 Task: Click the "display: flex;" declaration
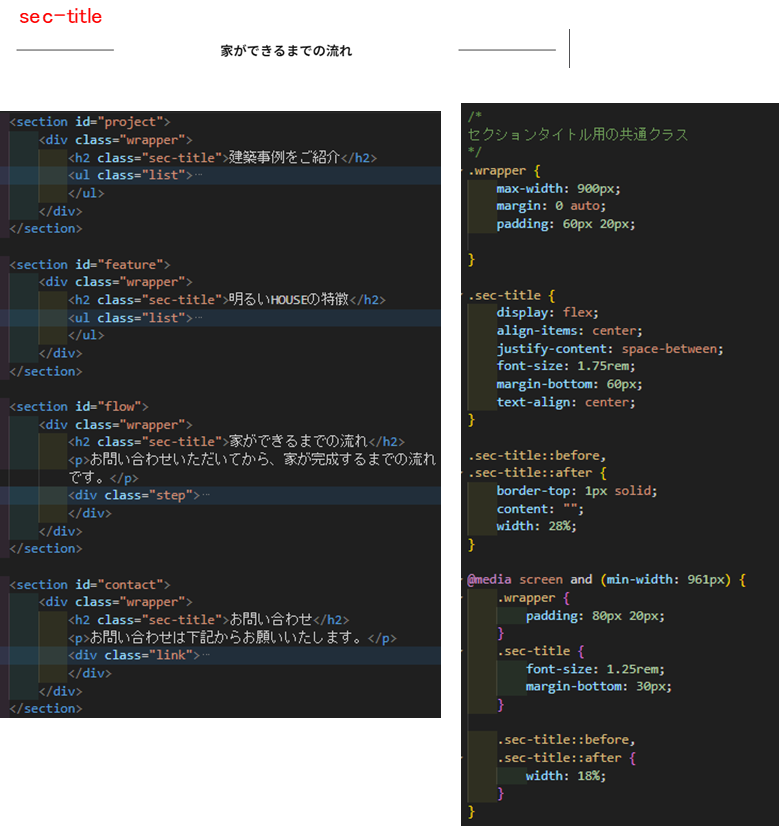pyautogui.click(x=547, y=312)
